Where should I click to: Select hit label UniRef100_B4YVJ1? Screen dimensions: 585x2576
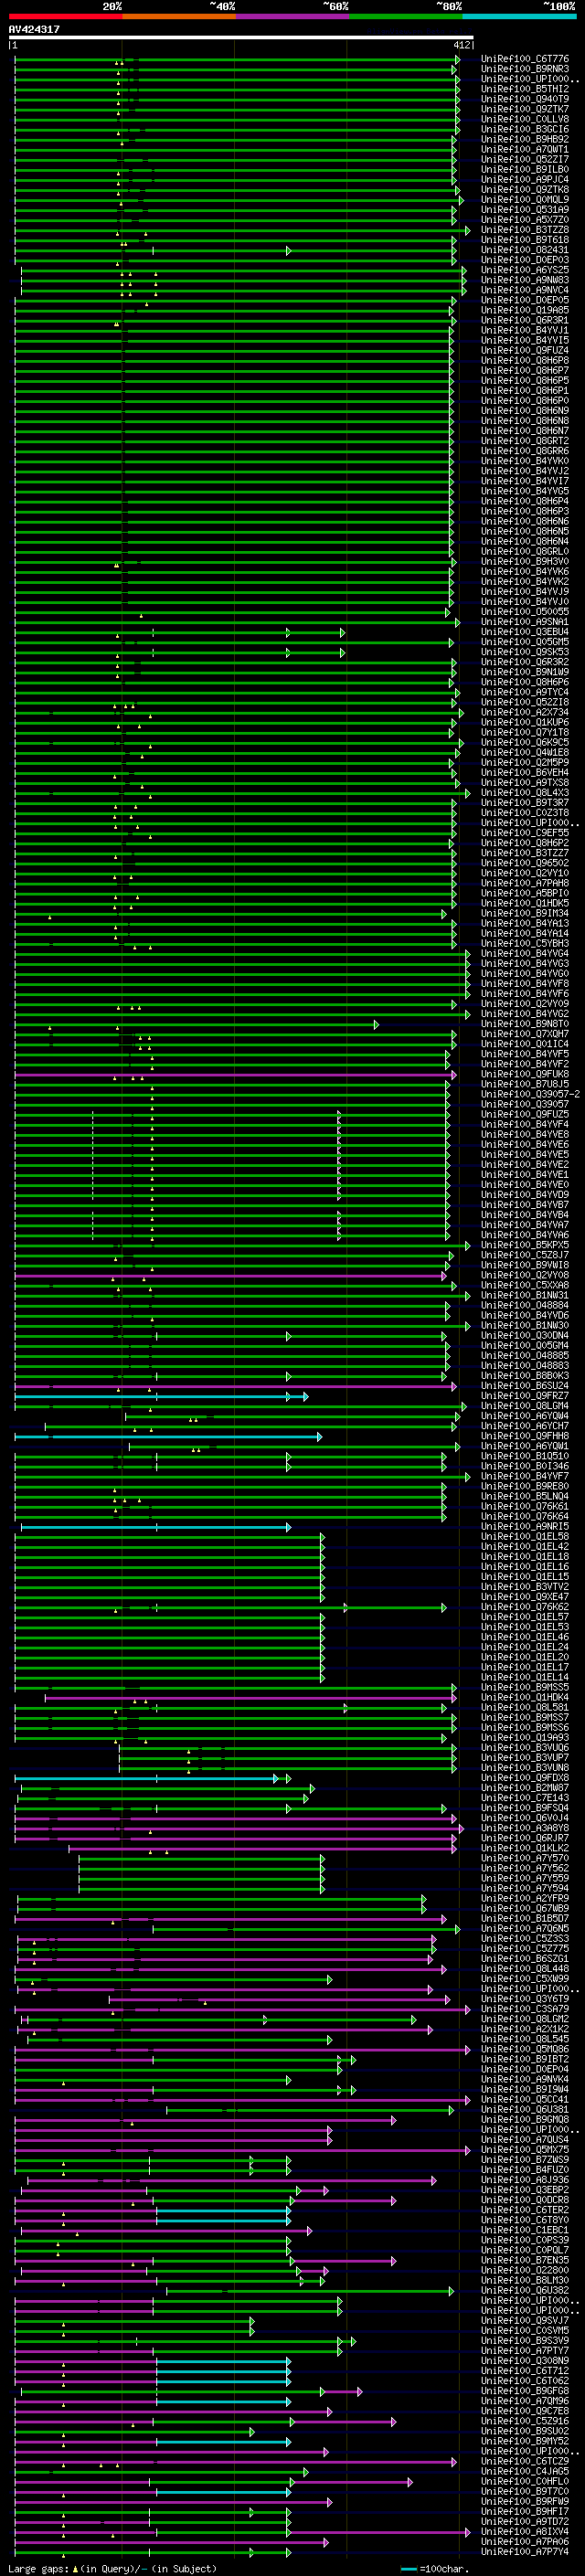tap(524, 330)
